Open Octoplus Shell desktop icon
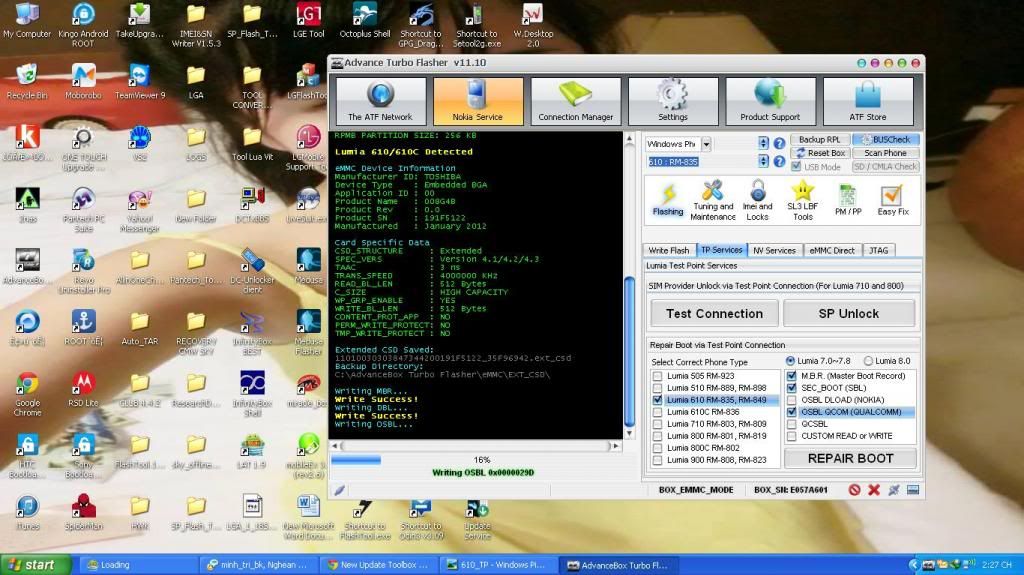The height and width of the screenshot is (575, 1024). point(364,22)
